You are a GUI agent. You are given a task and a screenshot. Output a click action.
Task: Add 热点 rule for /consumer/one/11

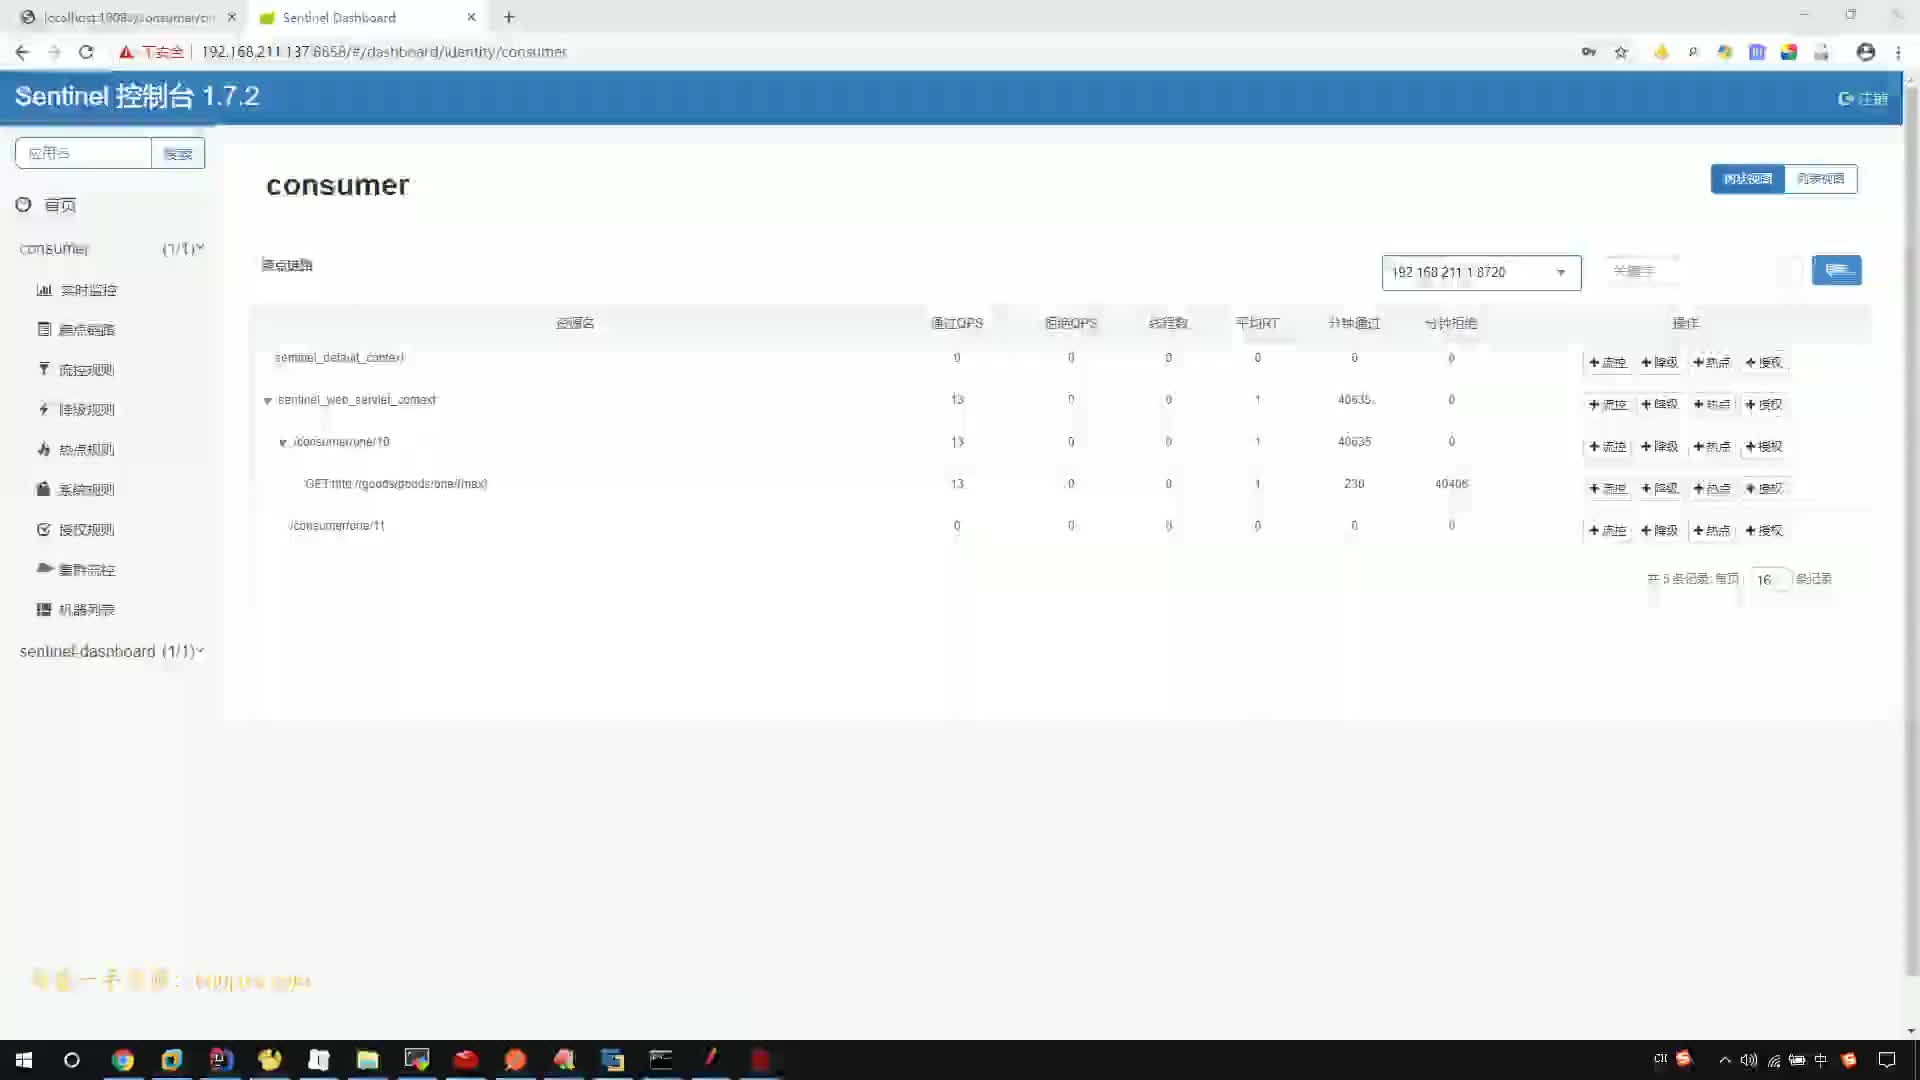(1712, 531)
